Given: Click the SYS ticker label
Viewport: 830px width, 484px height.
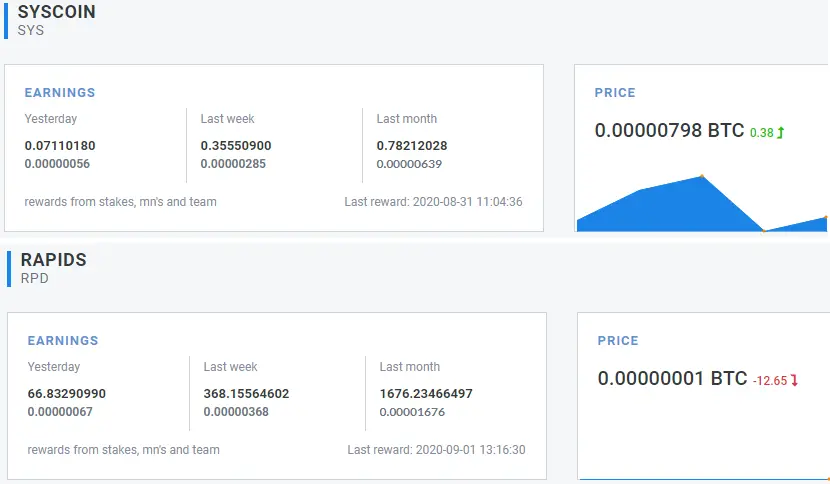Looking at the screenshot, I should pyautogui.click(x=31, y=30).
